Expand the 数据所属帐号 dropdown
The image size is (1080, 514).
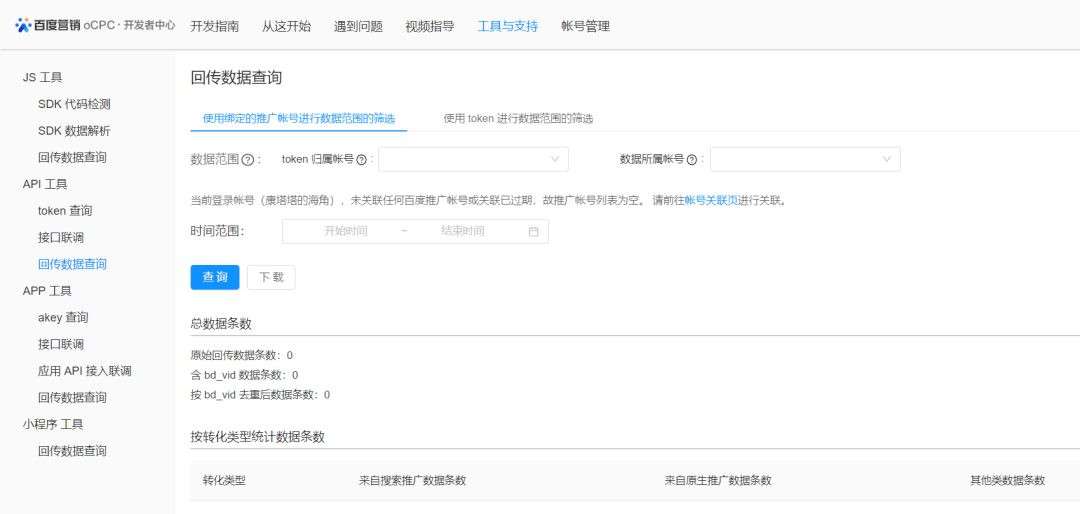(x=805, y=159)
